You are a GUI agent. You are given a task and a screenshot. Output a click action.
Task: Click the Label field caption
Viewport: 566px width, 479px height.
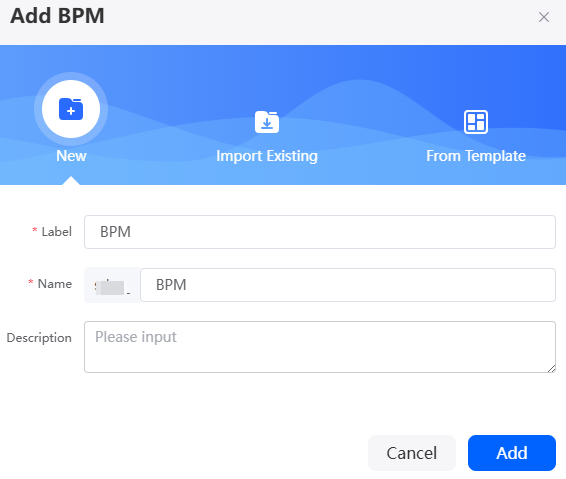coord(57,232)
